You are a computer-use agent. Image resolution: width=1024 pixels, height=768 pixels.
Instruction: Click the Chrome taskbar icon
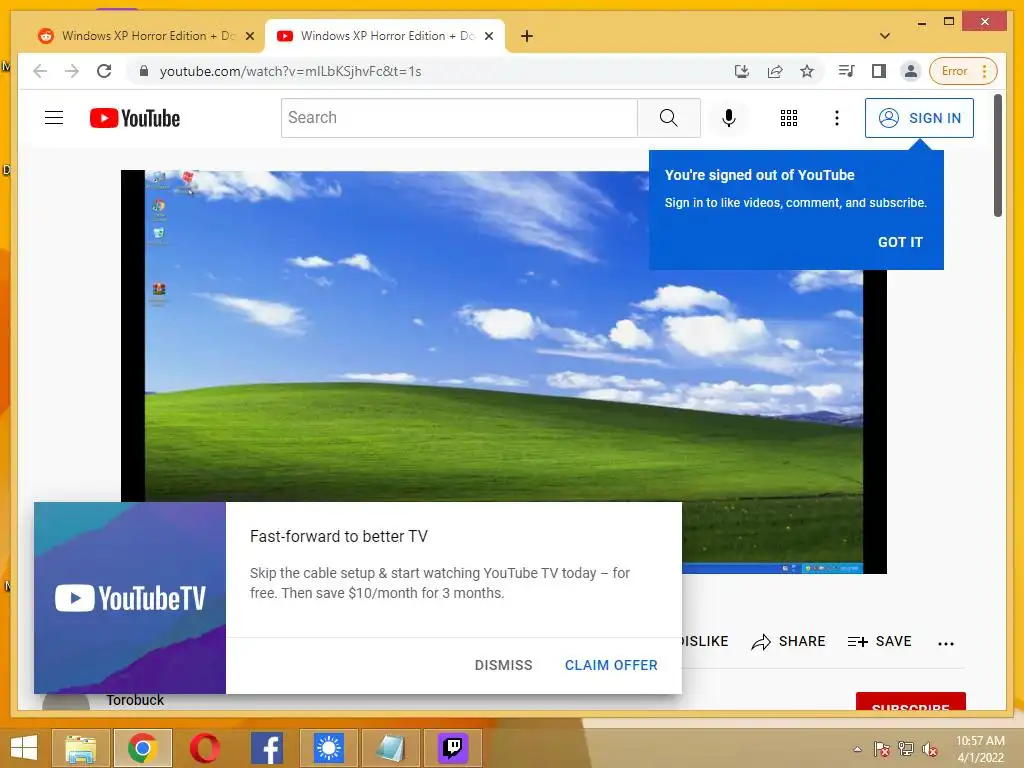pos(142,748)
